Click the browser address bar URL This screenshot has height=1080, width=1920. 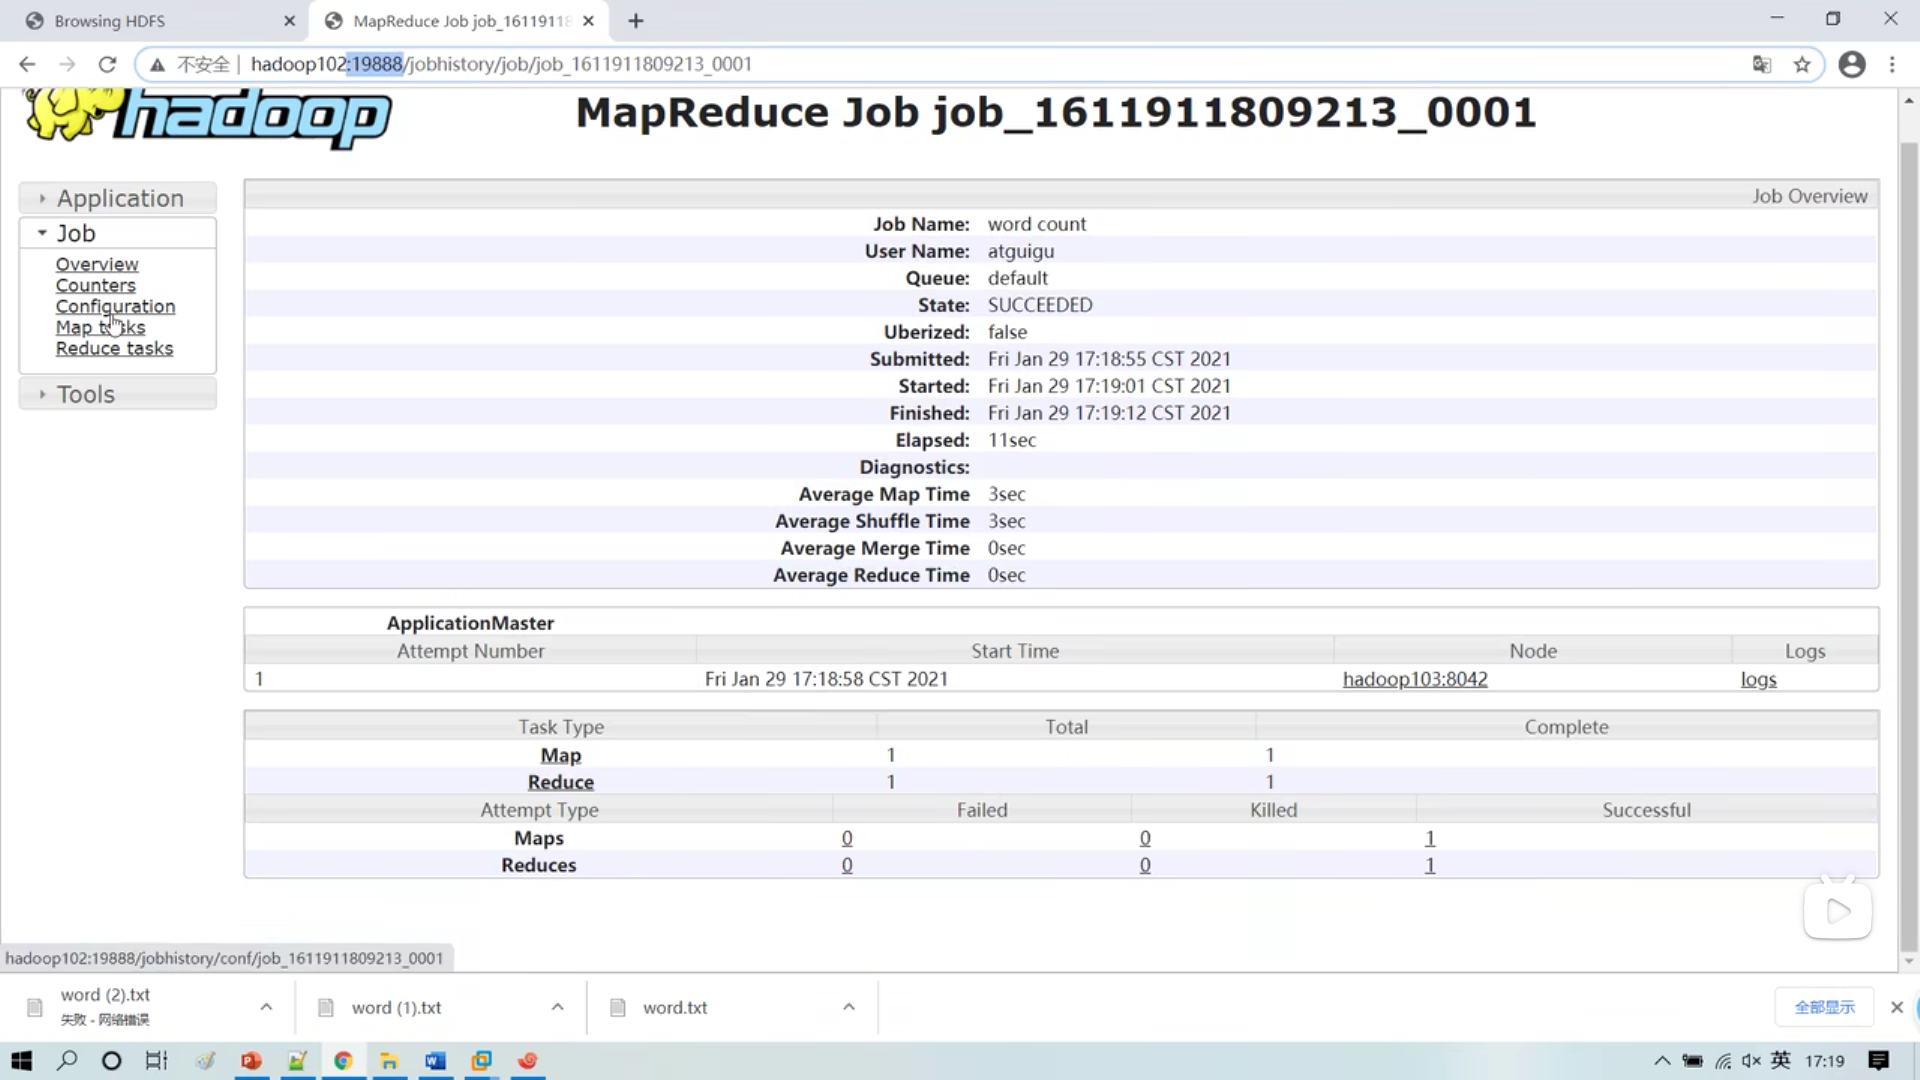point(501,64)
